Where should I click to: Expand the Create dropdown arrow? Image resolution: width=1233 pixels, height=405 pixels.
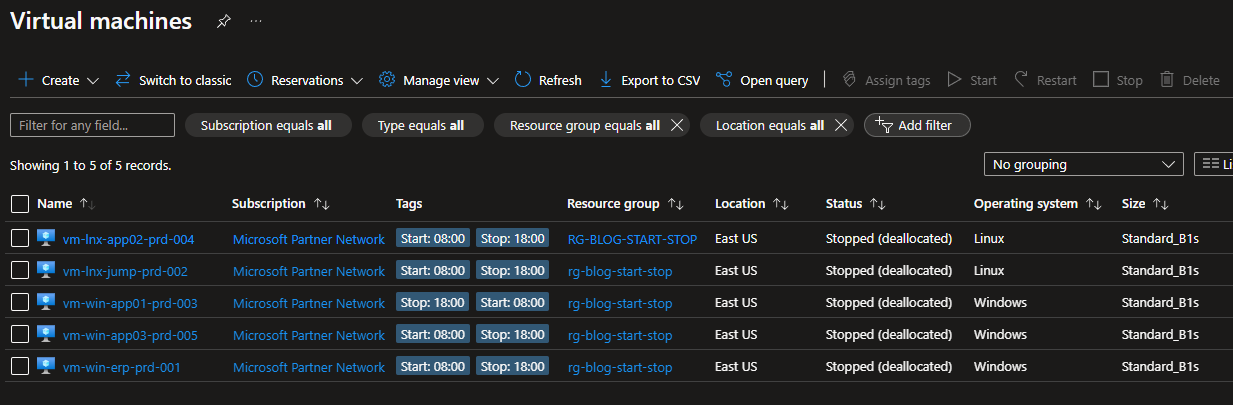click(93, 81)
